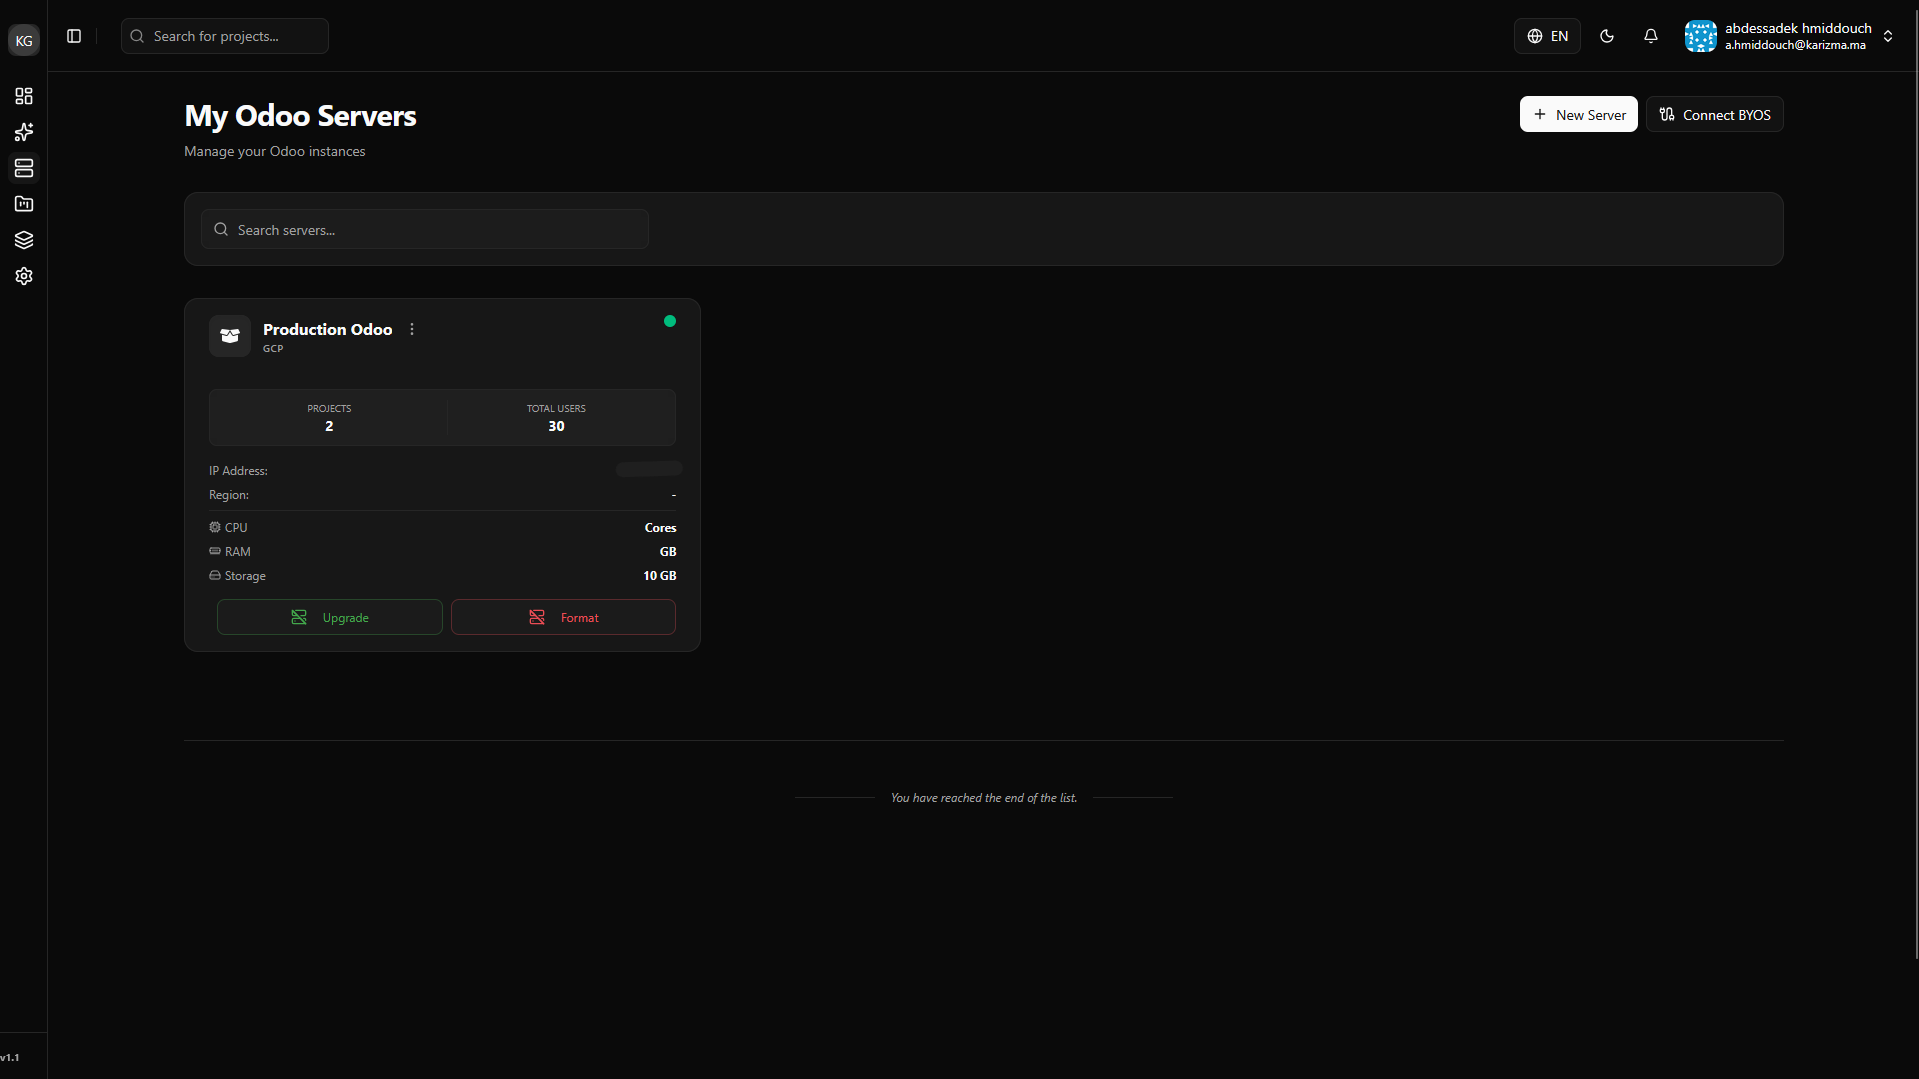Viewport: 1919px width, 1079px height.
Task: Click Upgrade on Production Odoo
Action: pos(330,617)
